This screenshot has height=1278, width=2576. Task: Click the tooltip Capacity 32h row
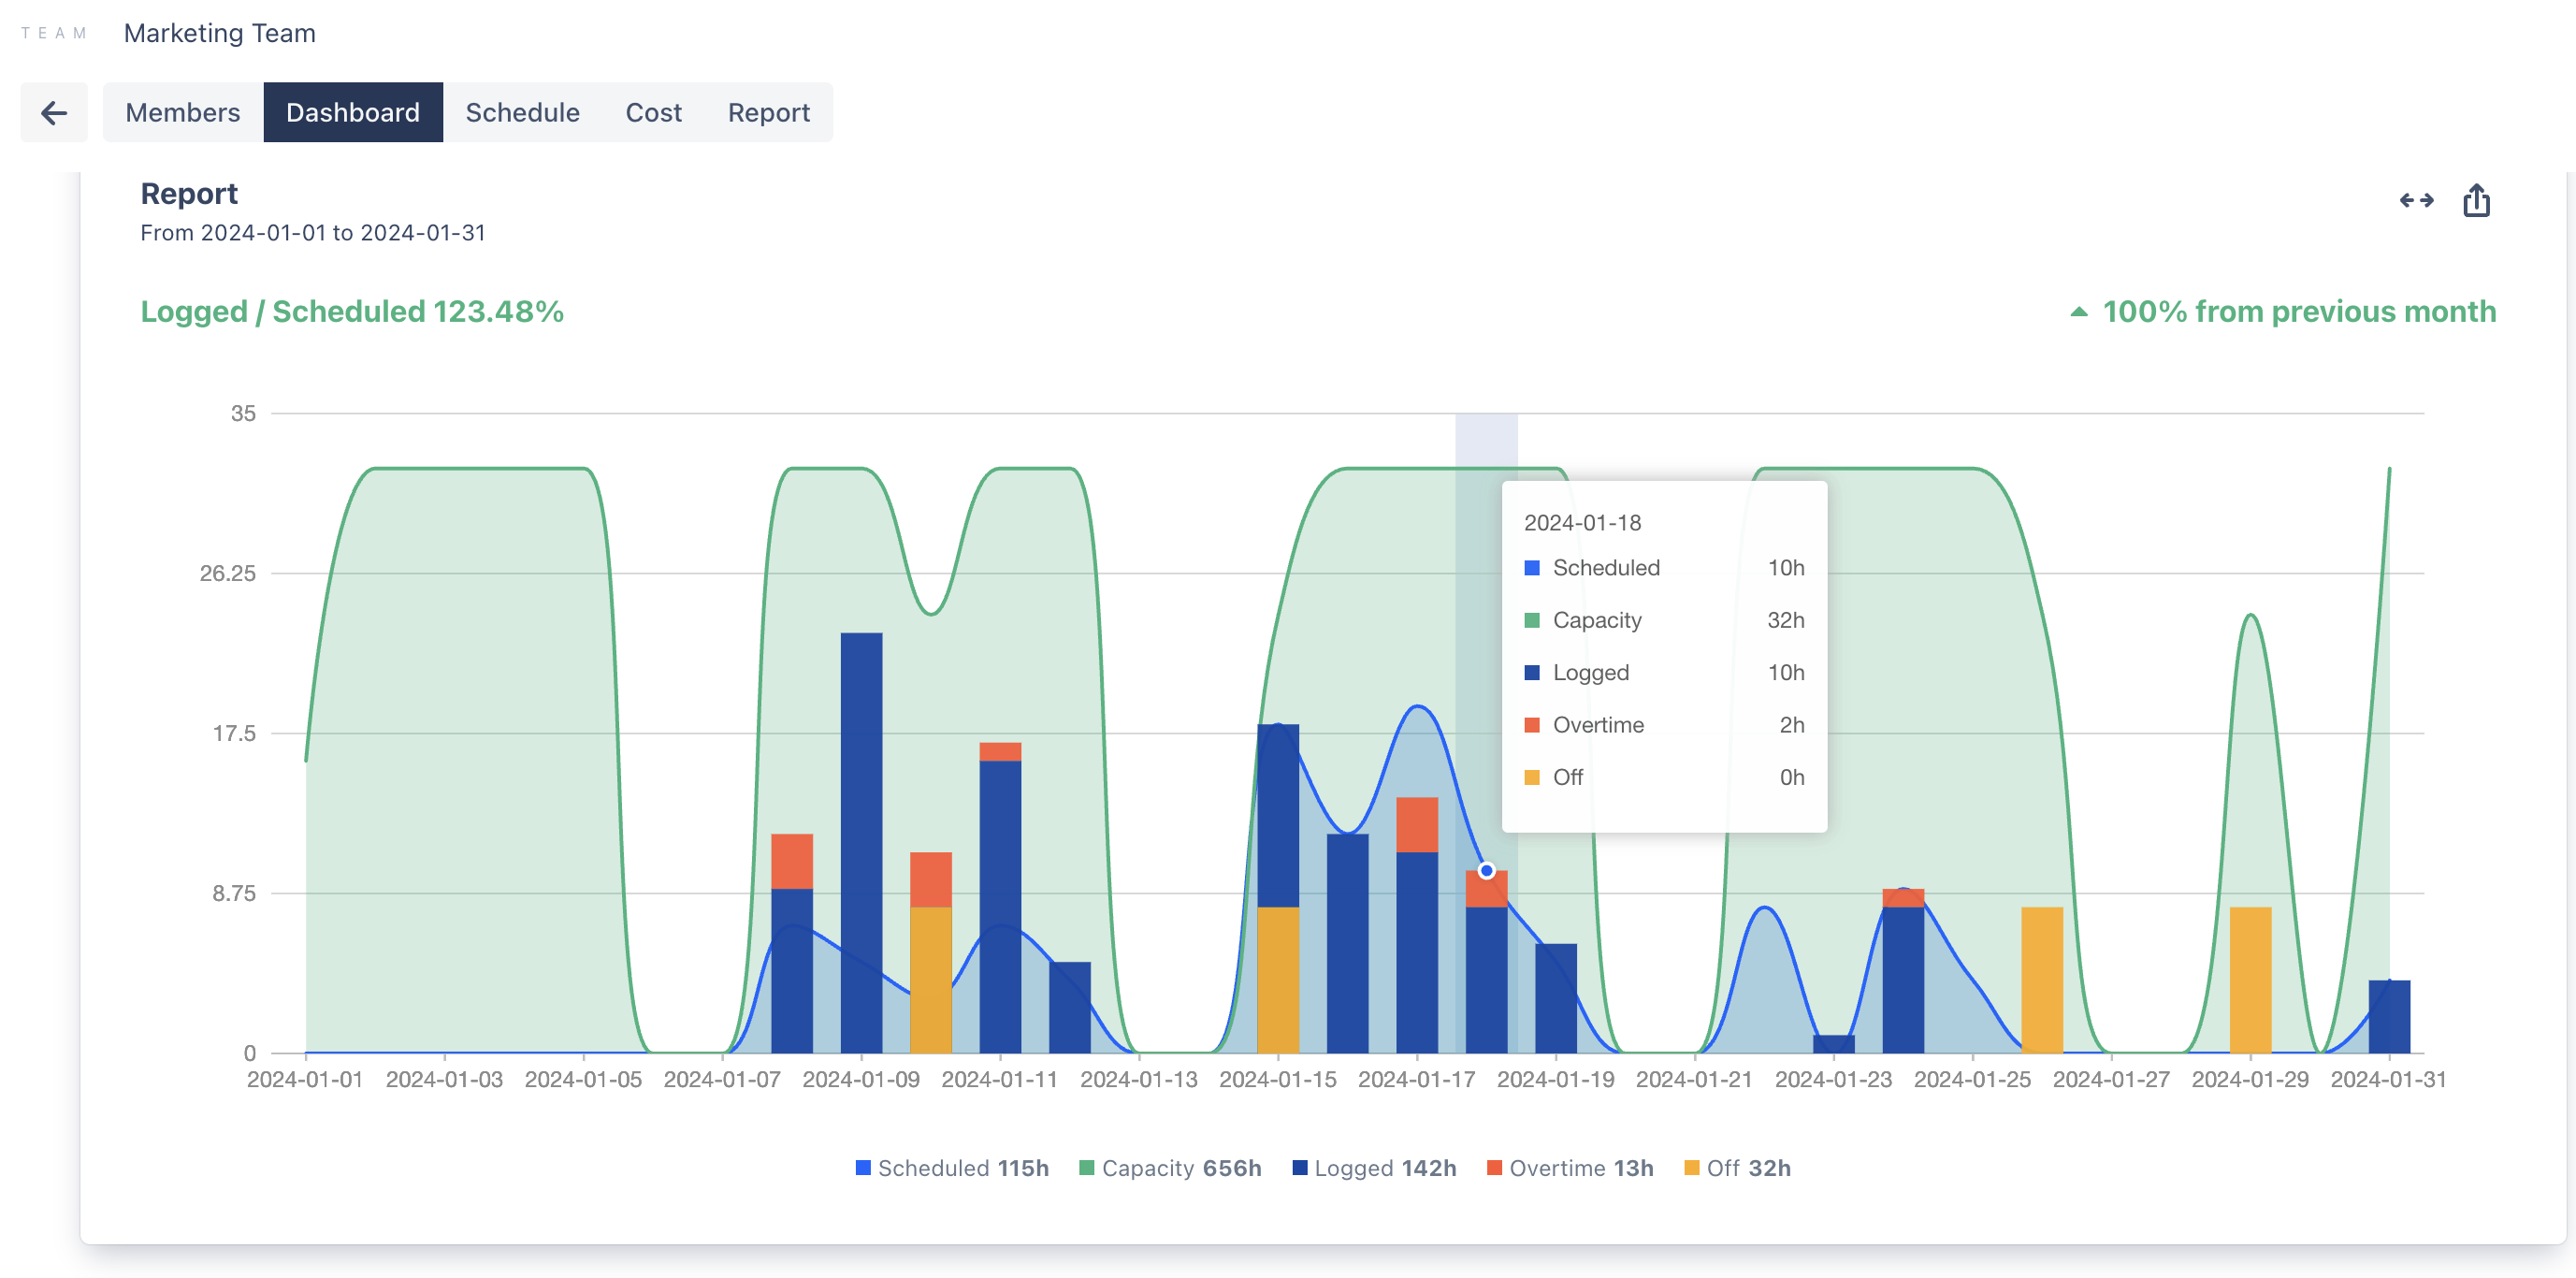(x=1664, y=620)
